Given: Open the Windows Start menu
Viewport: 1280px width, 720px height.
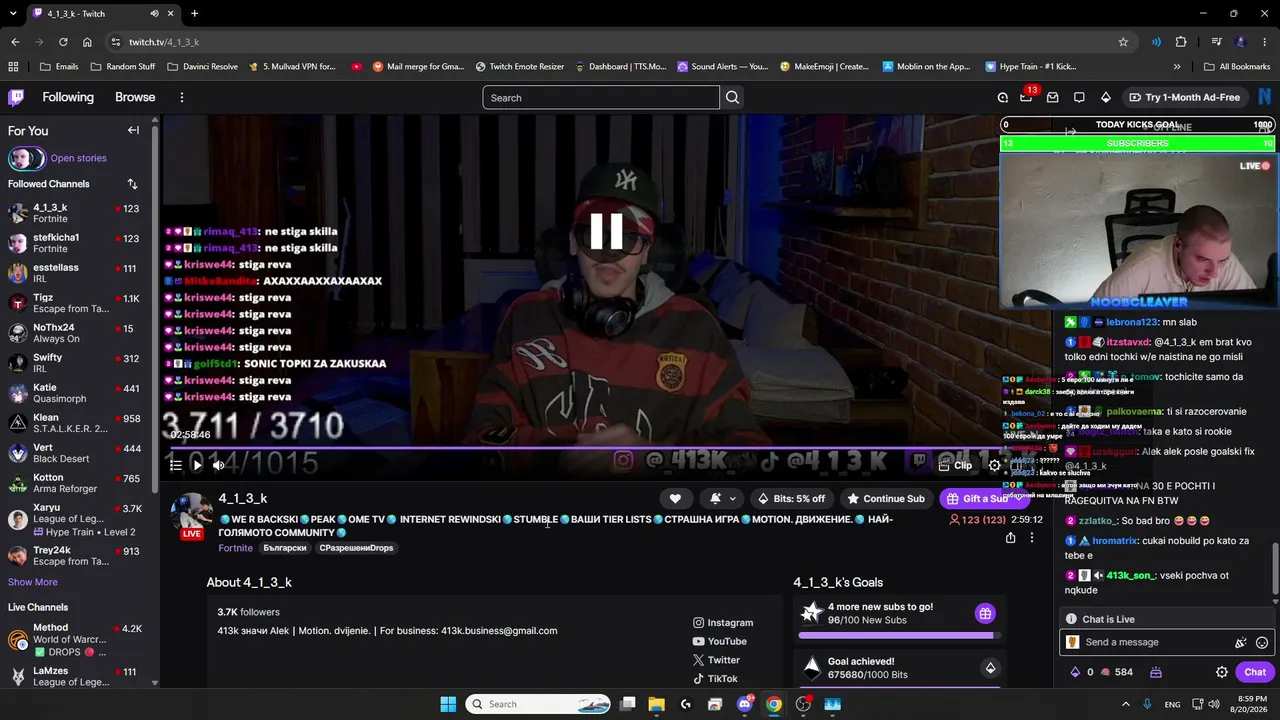Looking at the screenshot, I should pyautogui.click(x=448, y=704).
